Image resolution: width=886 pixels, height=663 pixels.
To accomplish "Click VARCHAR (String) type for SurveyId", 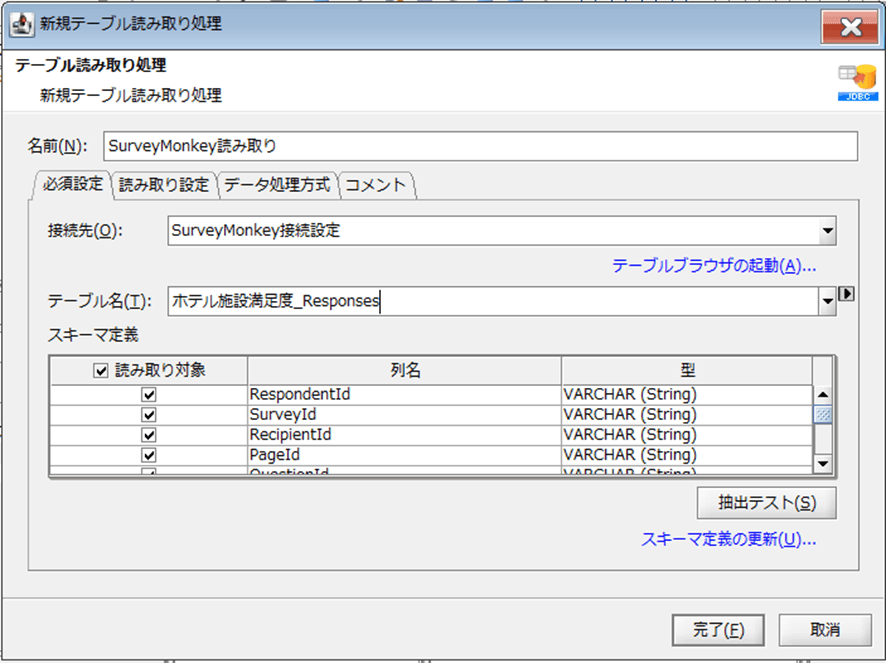I will (x=687, y=415).
